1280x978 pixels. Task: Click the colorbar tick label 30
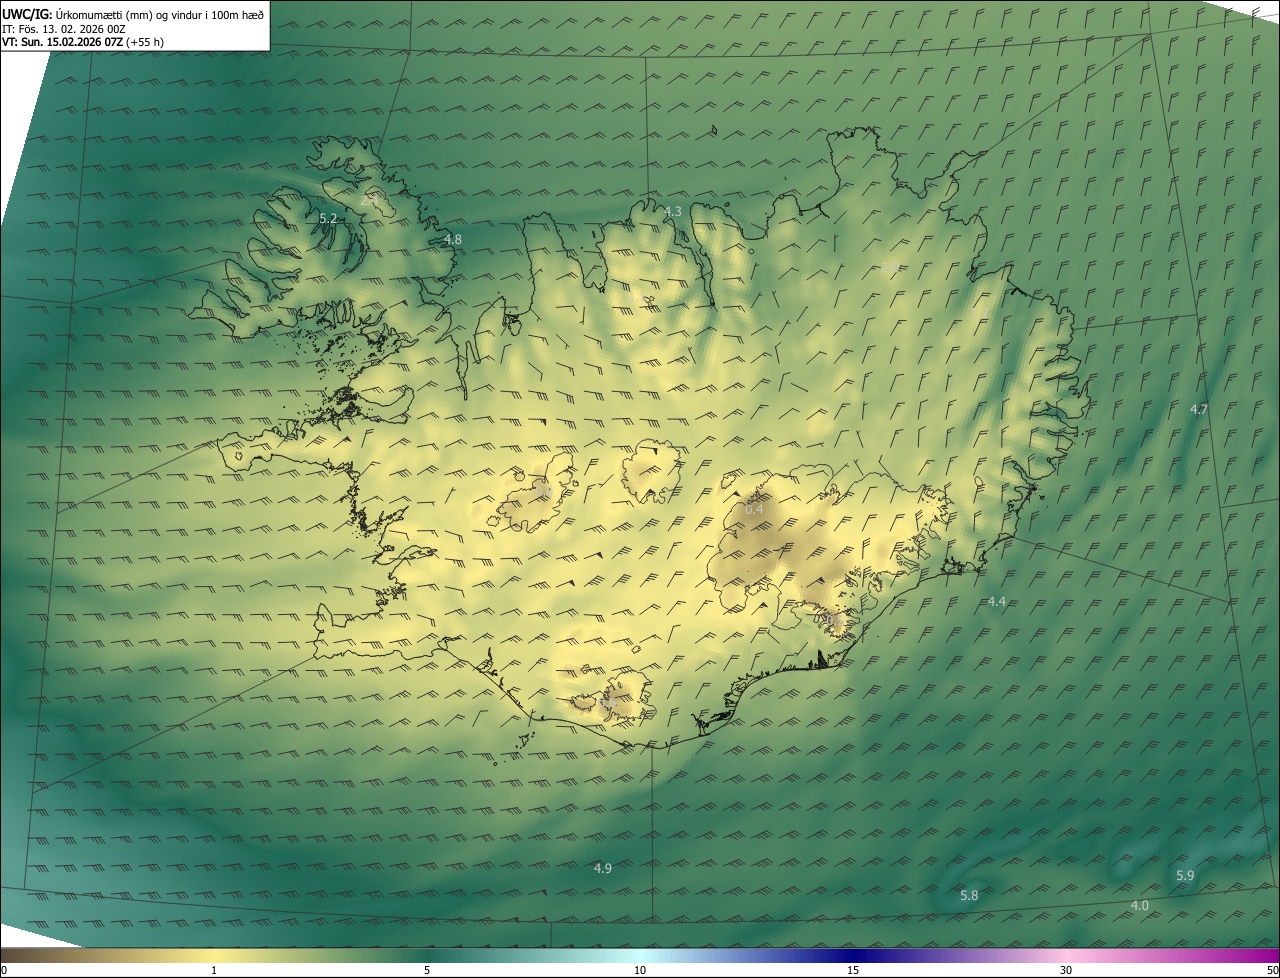1066,970
